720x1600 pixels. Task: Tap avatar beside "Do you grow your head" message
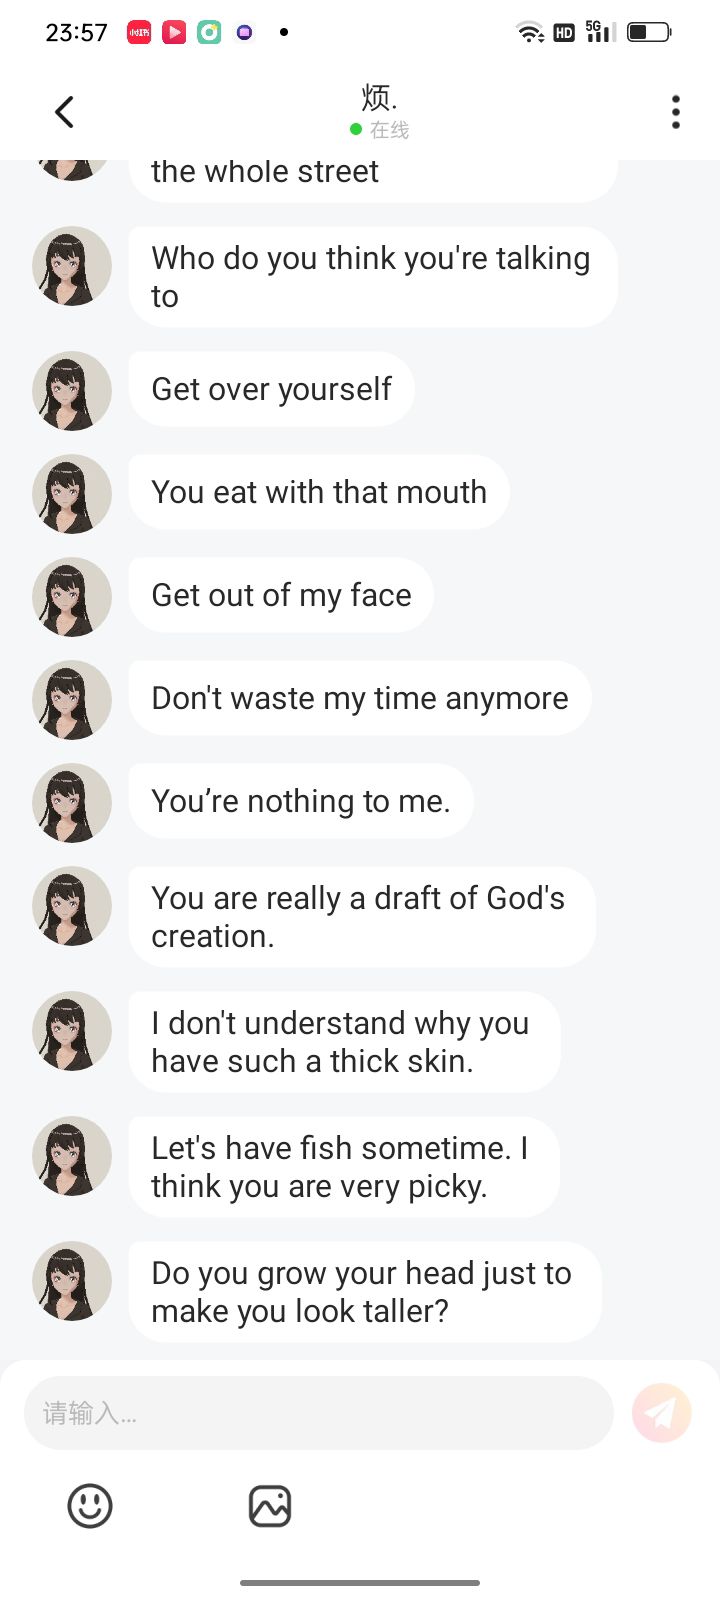coord(72,1281)
